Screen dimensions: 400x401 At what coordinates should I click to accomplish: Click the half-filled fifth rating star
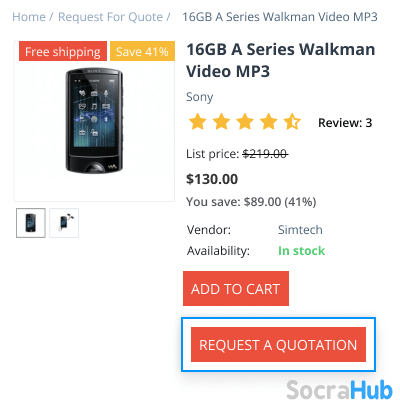[292, 122]
